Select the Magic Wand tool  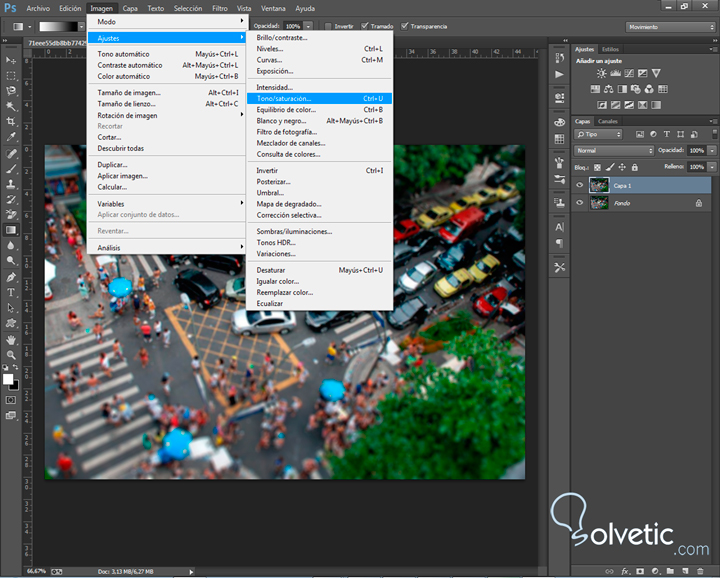coord(11,107)
